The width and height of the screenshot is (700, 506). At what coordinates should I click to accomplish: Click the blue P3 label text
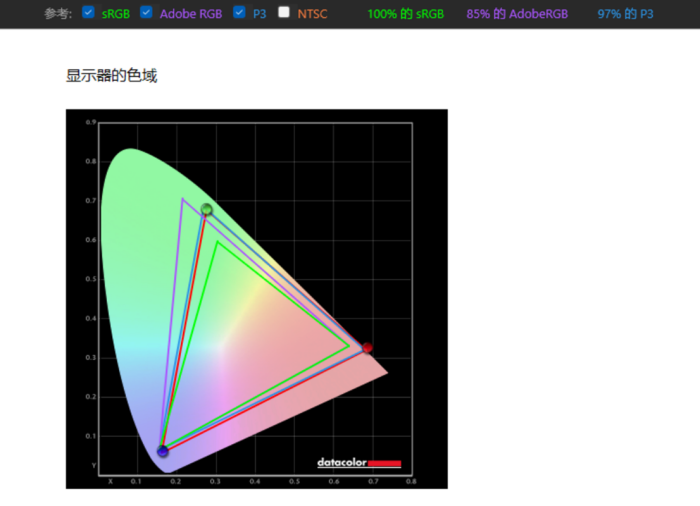(x=259, y=14)
